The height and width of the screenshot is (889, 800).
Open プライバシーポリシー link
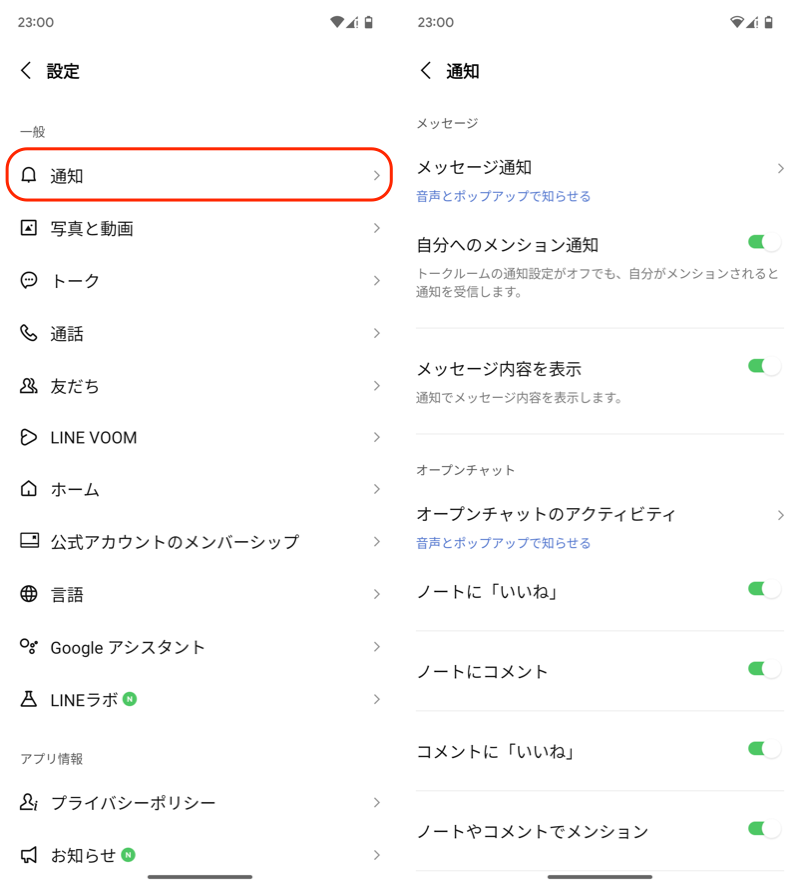133,803
